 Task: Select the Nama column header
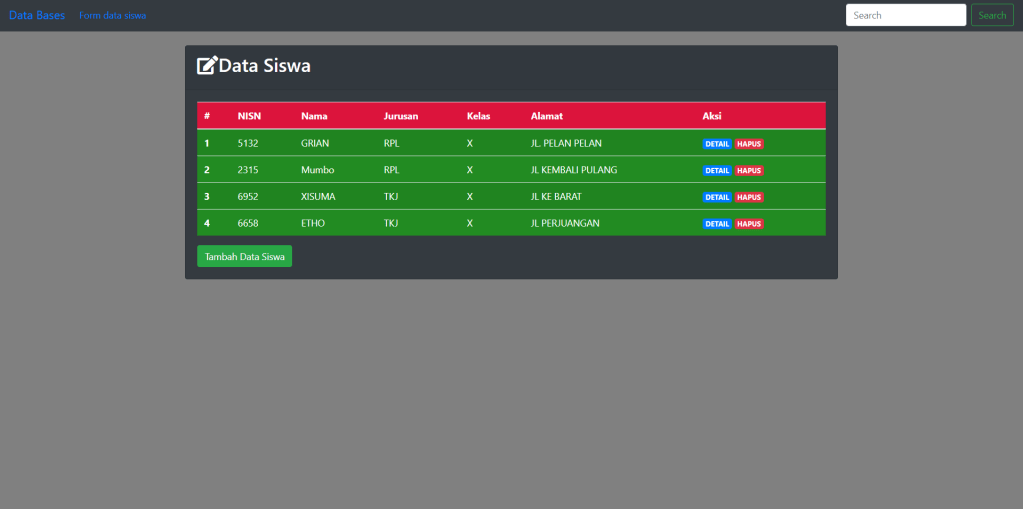click(x=314, y=116)
